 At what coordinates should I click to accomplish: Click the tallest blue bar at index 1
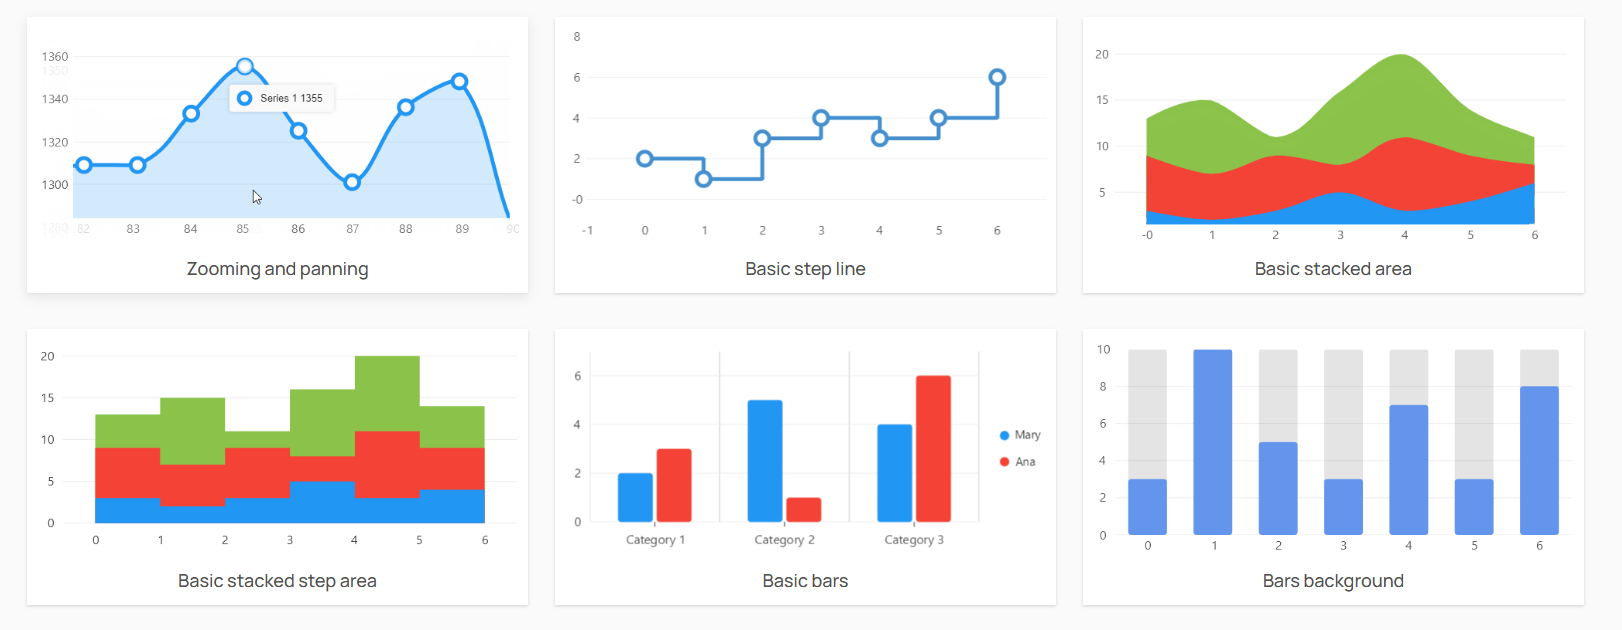click(1213, 440)
